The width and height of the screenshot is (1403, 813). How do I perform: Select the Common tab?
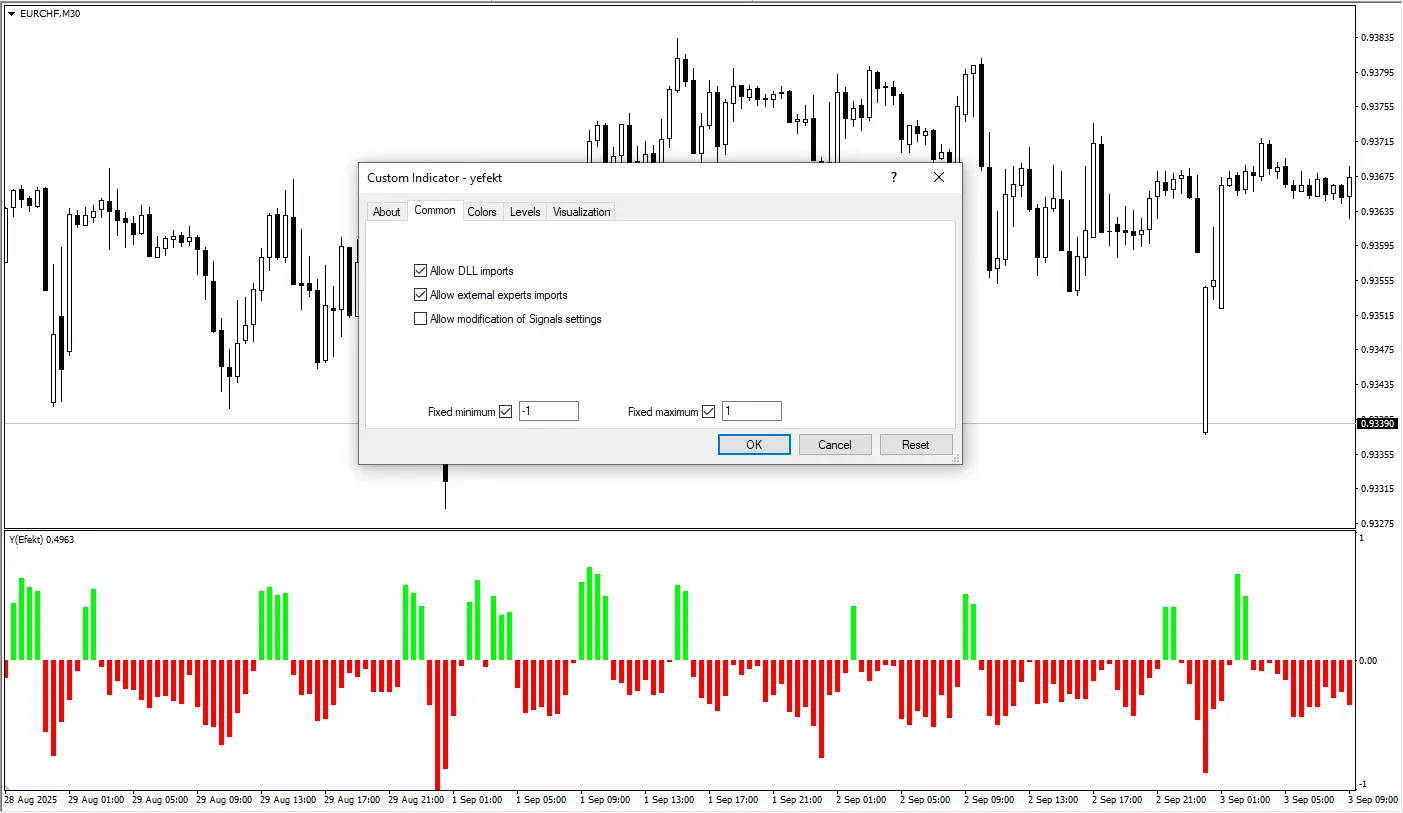click(435, 210)
